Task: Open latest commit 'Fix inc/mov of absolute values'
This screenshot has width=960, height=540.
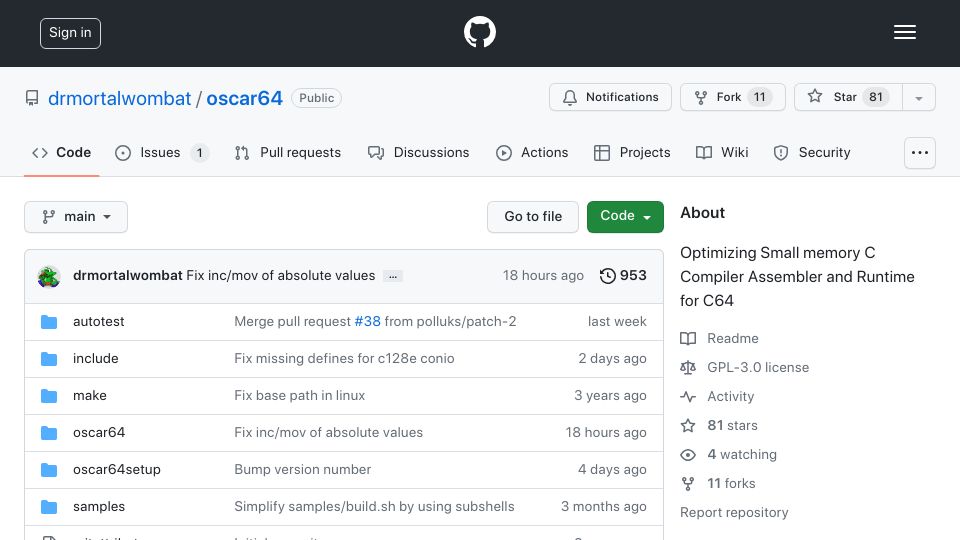Action: [280, 276]
